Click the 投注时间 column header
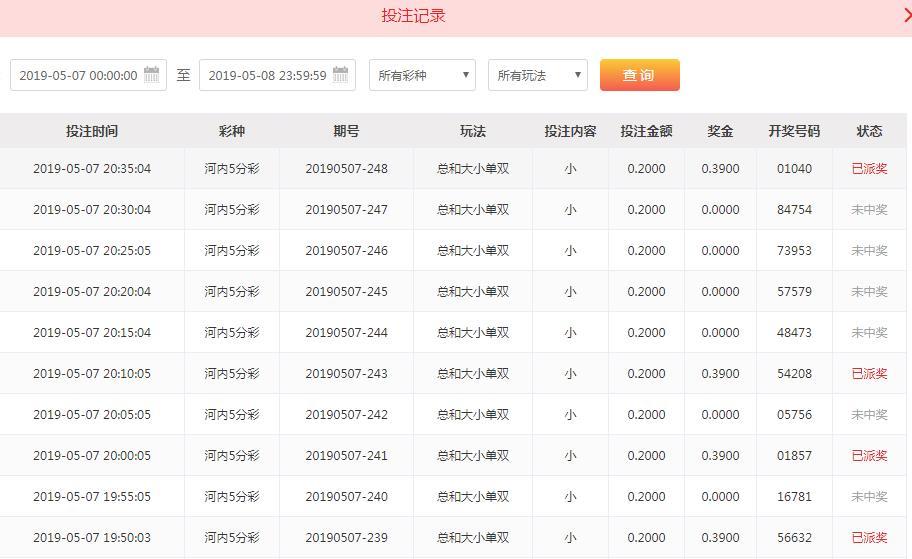The image size is (912, 559). click(92, 131)
